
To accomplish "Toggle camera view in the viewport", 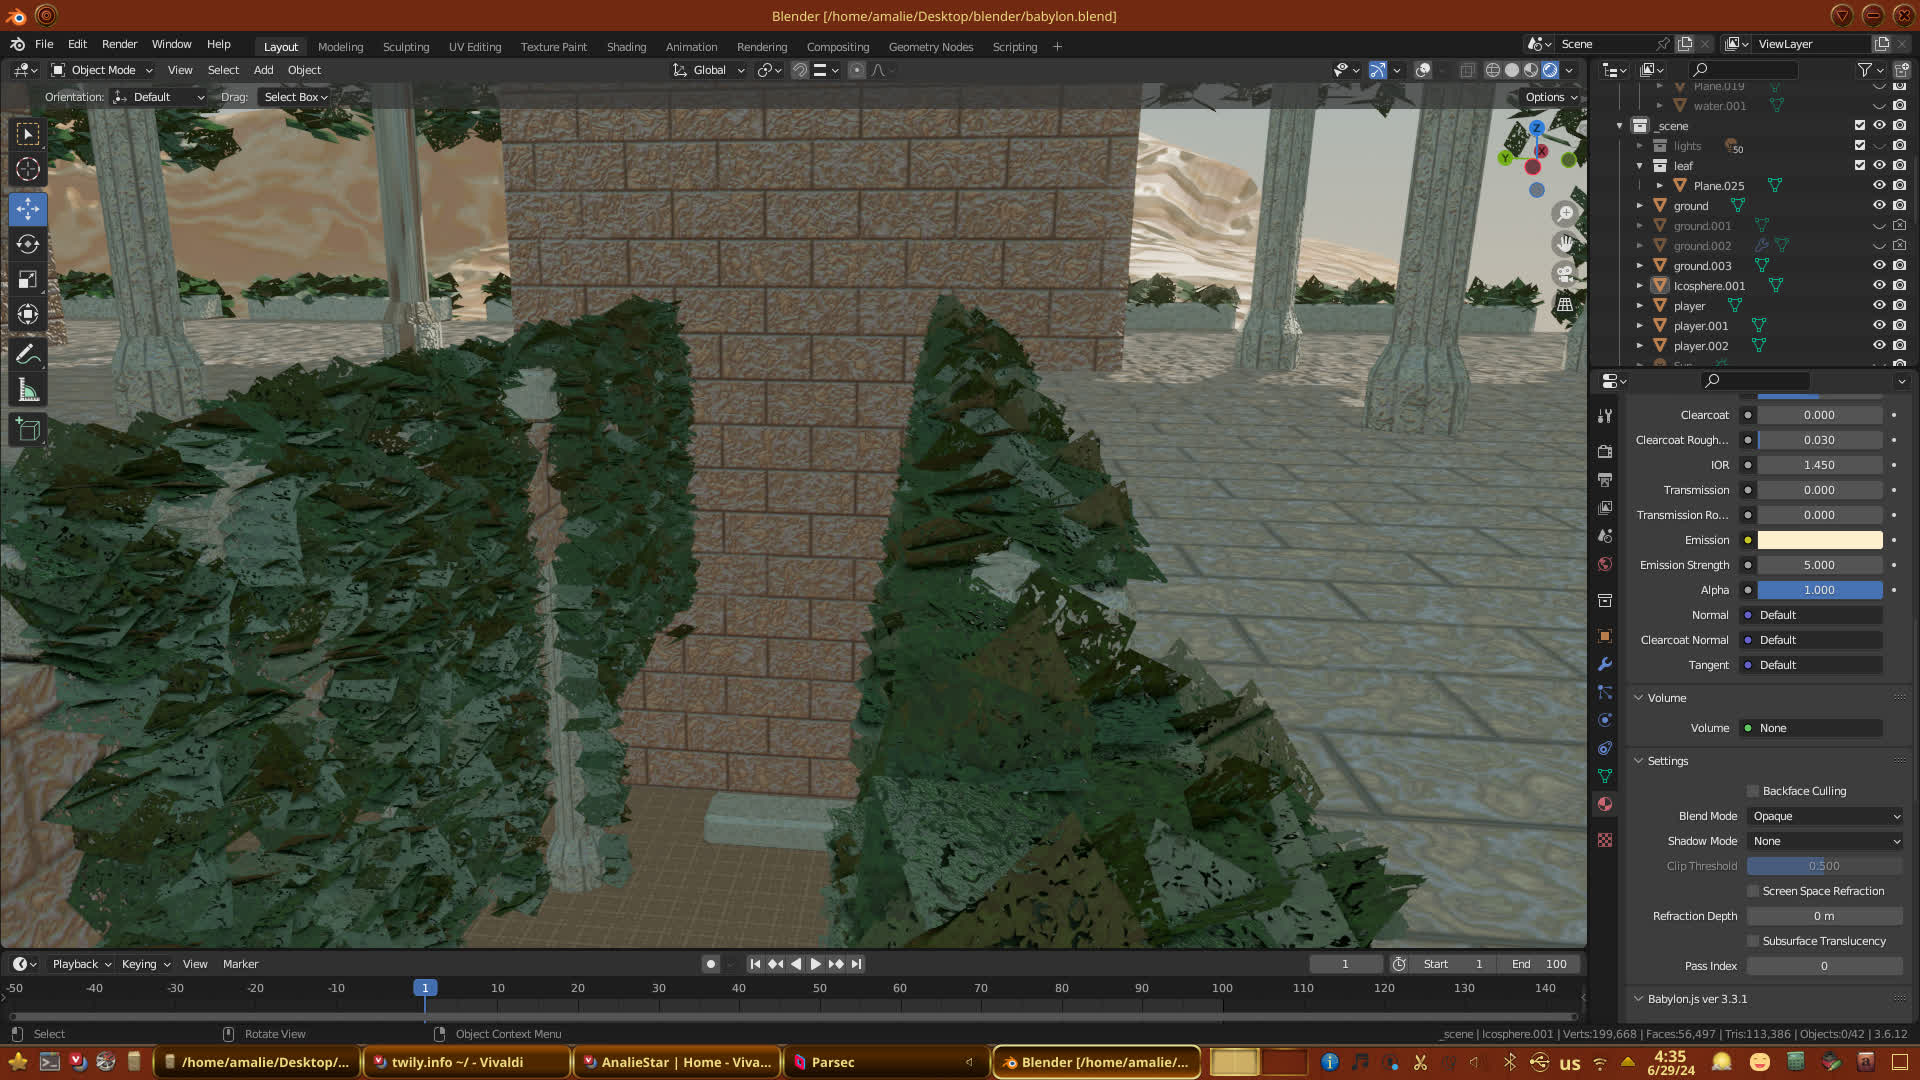I will 1565,274.
